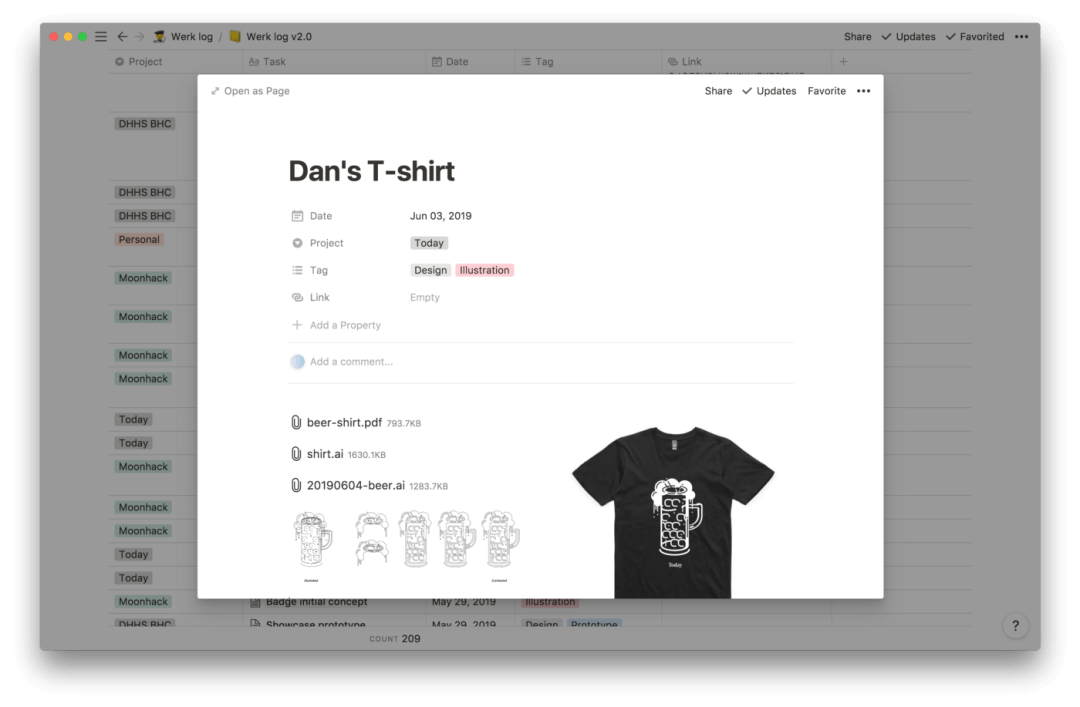
Task: Click the Empty link field
Action: click(x=425, y=298)
